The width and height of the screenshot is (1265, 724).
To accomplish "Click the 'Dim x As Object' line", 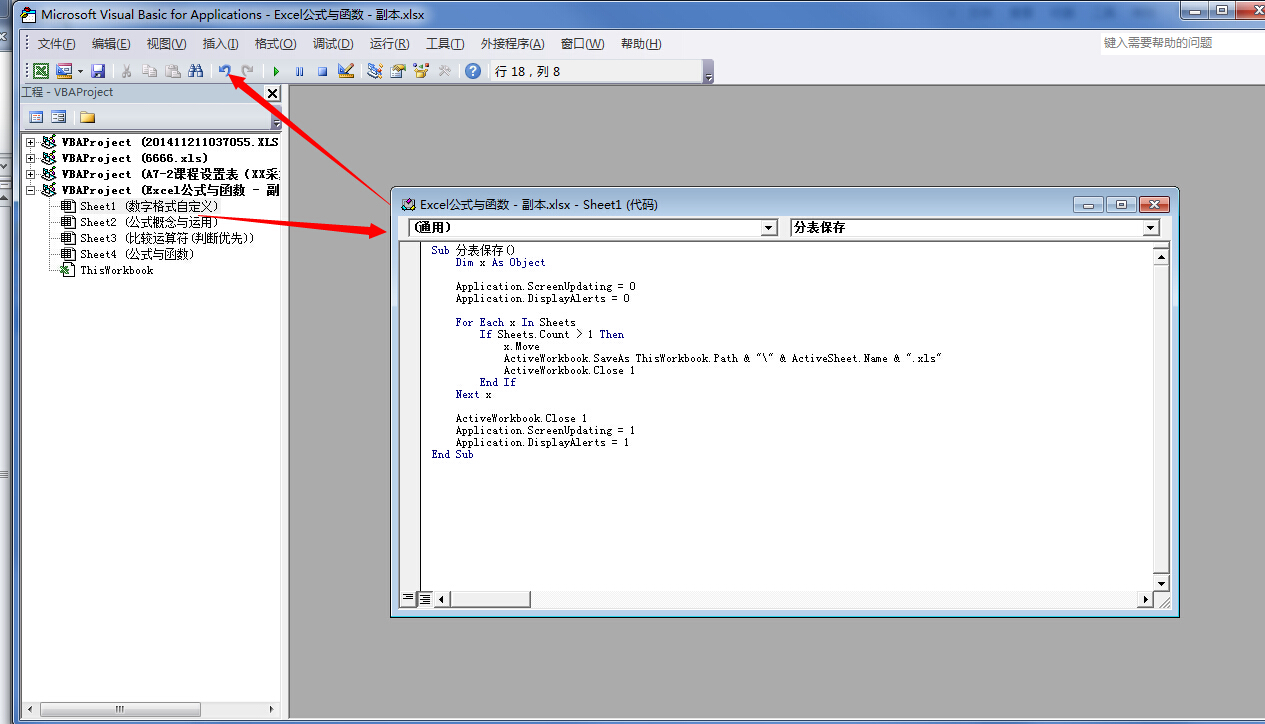I will (500, 262).
